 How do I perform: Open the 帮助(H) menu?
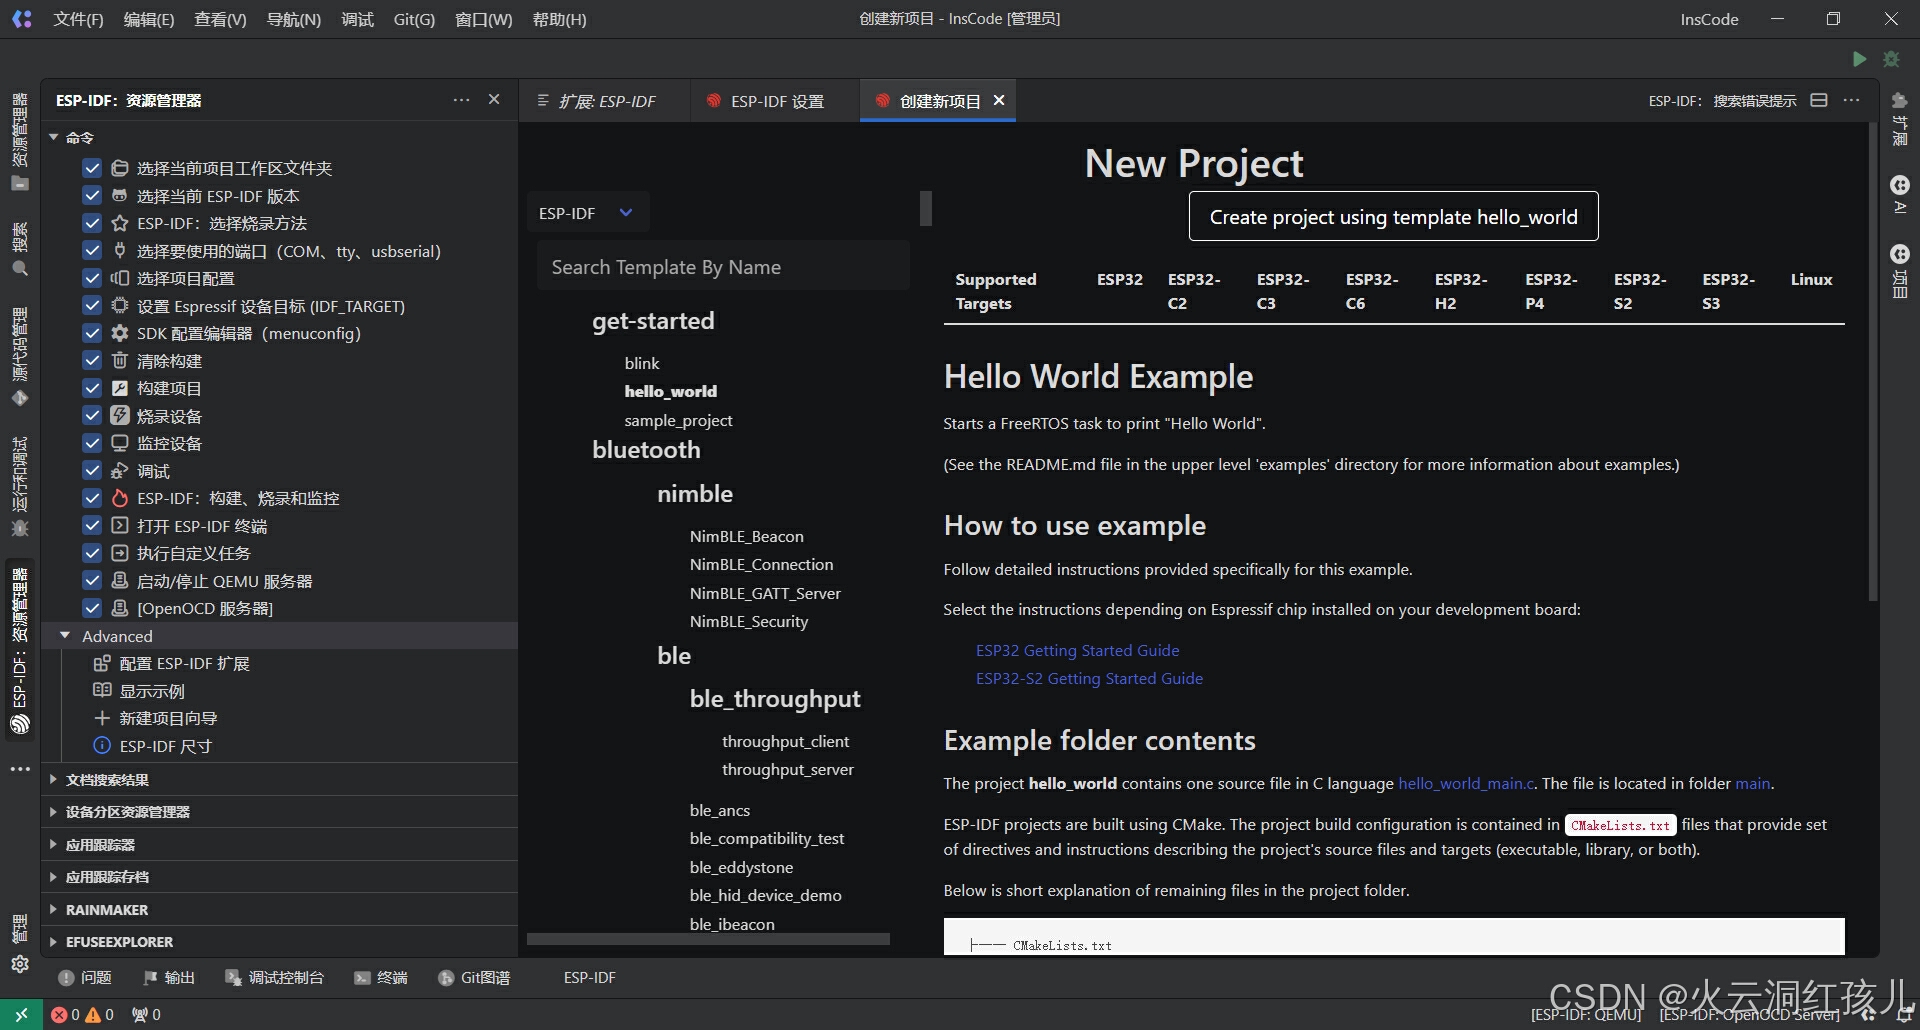point(560,19)
